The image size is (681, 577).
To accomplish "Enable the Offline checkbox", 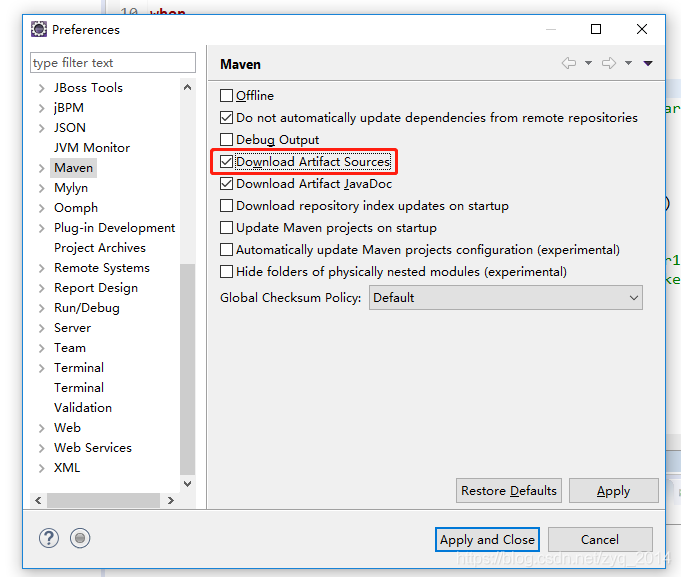I will 226,96.
